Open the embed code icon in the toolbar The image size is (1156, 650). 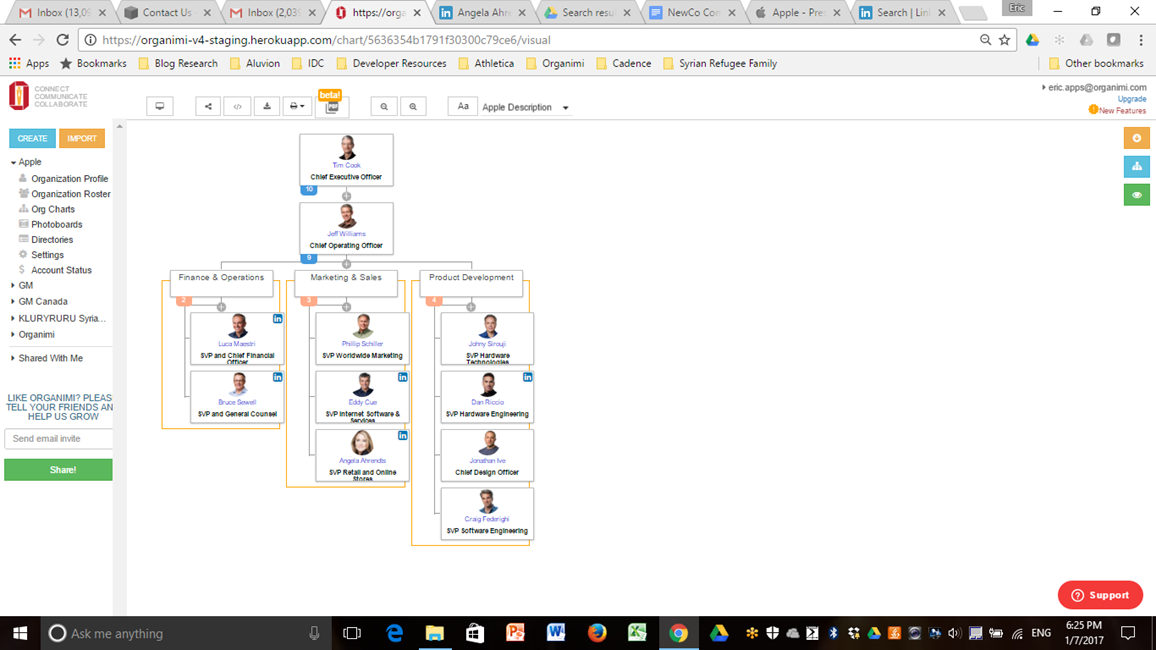237,107
